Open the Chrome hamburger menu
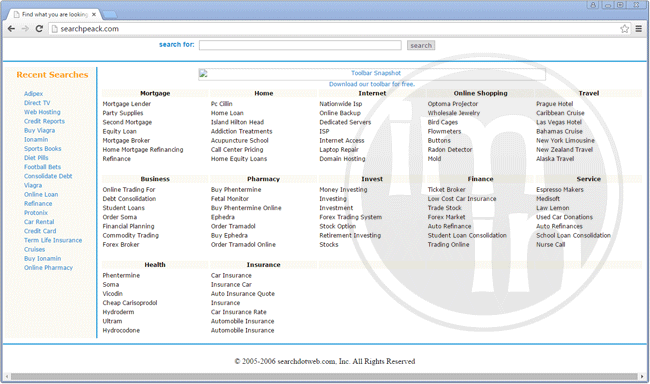The image size is (650, 384). [x=639, y=29]
